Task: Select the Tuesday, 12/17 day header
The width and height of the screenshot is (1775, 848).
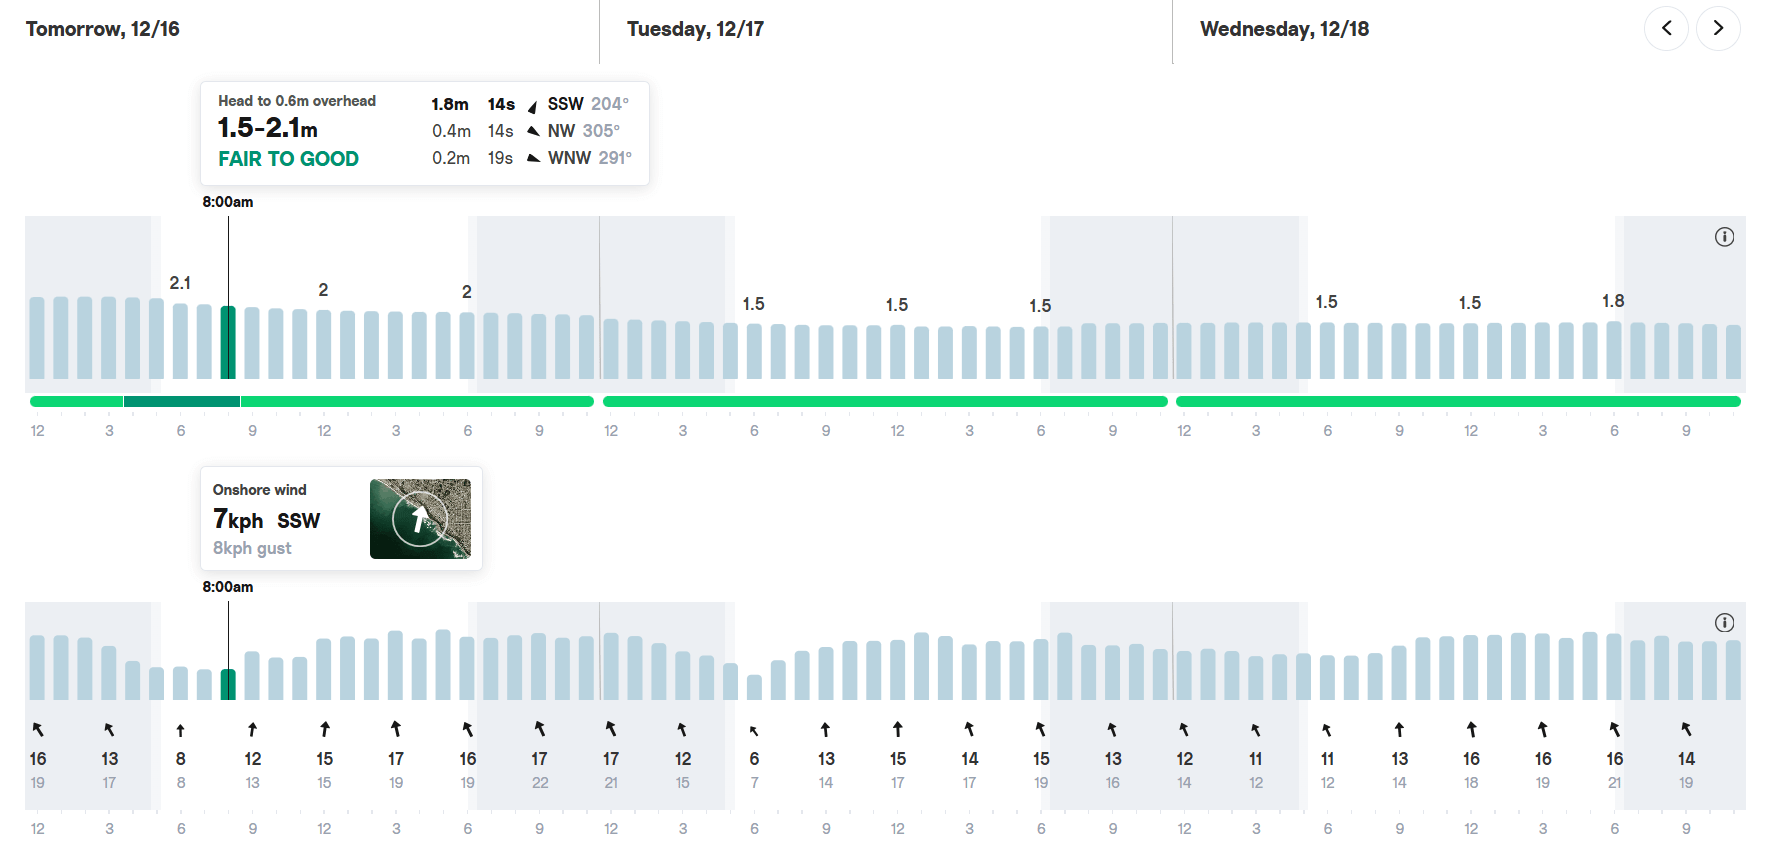Action: click(x=695, y=29)
